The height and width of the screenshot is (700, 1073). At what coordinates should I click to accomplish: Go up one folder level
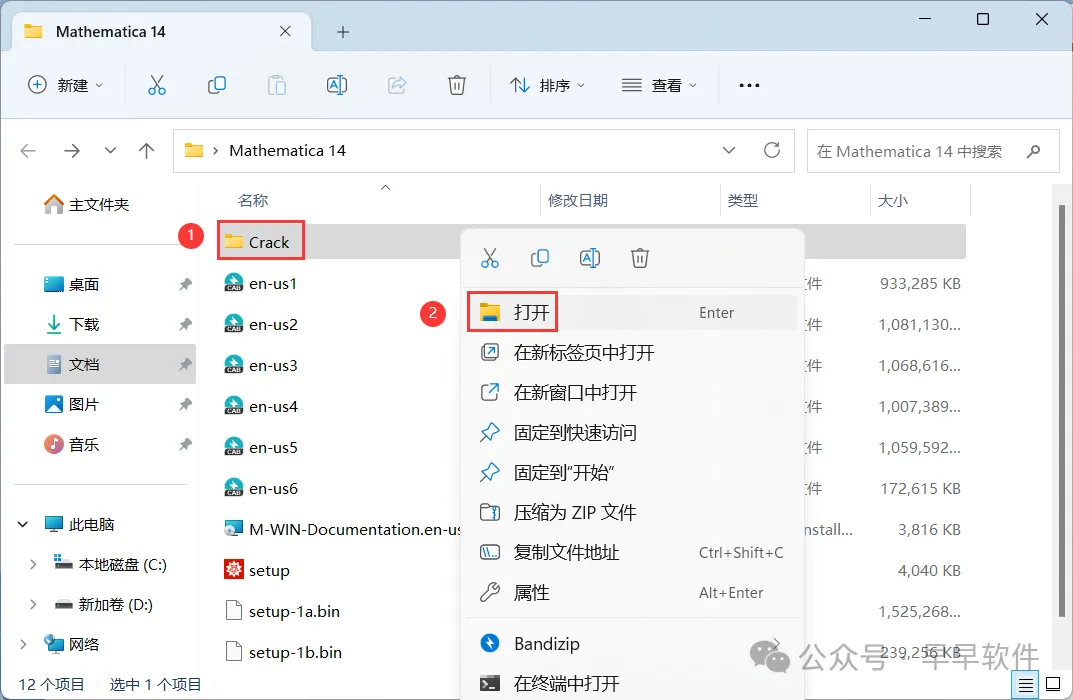tap(146, 151)
